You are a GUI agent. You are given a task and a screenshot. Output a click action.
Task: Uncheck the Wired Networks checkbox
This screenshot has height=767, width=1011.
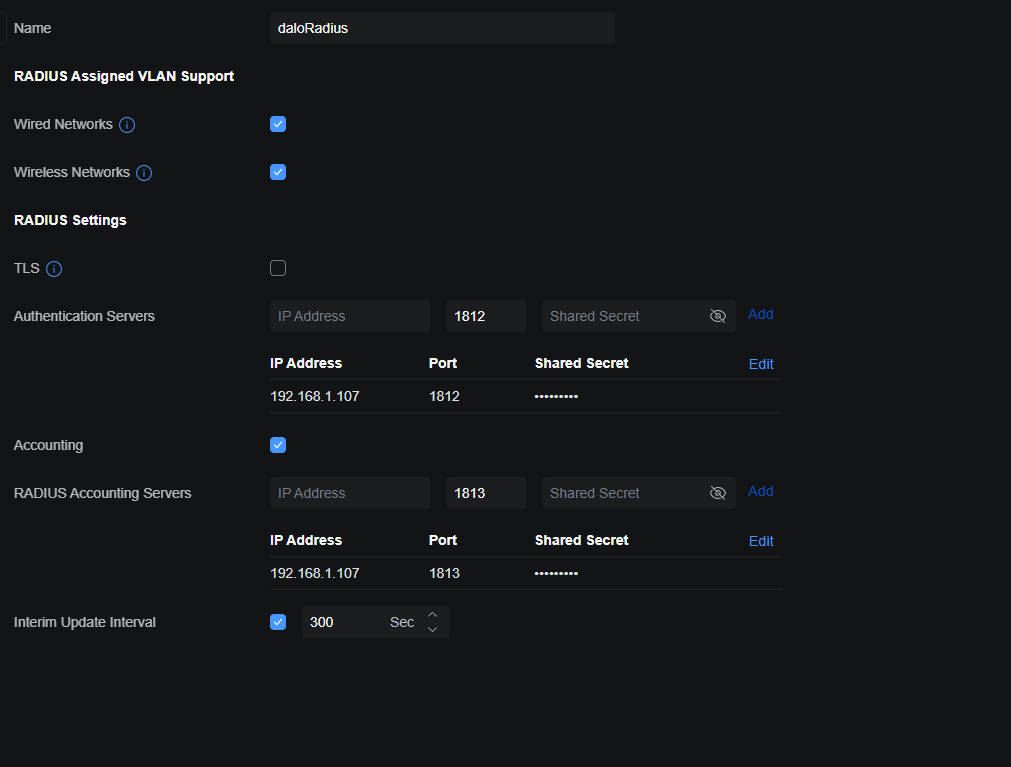278,124
